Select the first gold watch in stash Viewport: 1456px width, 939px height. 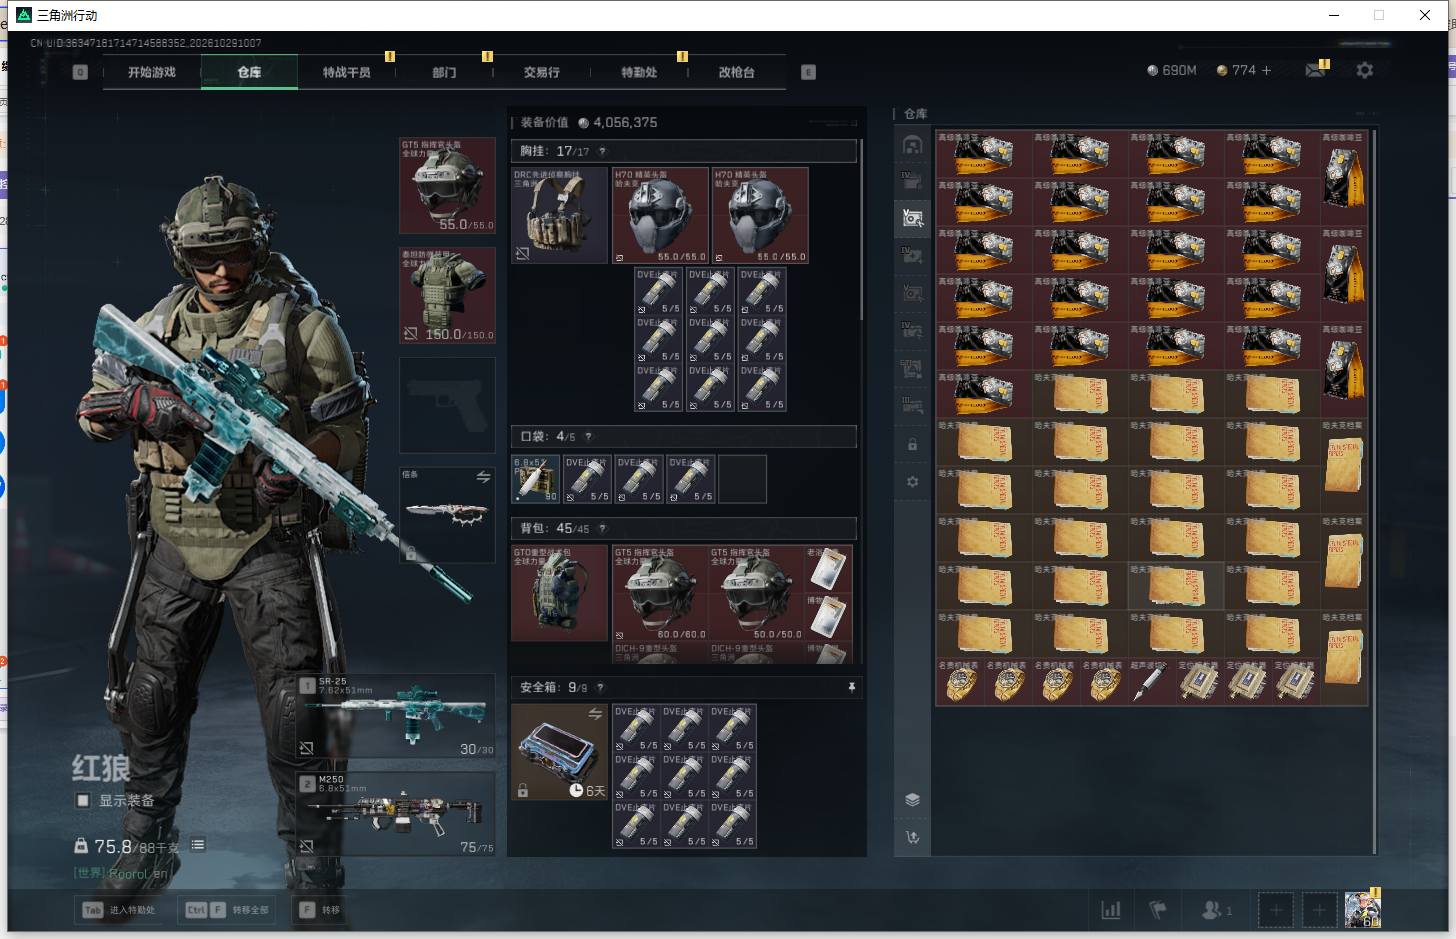pos(960,682)
